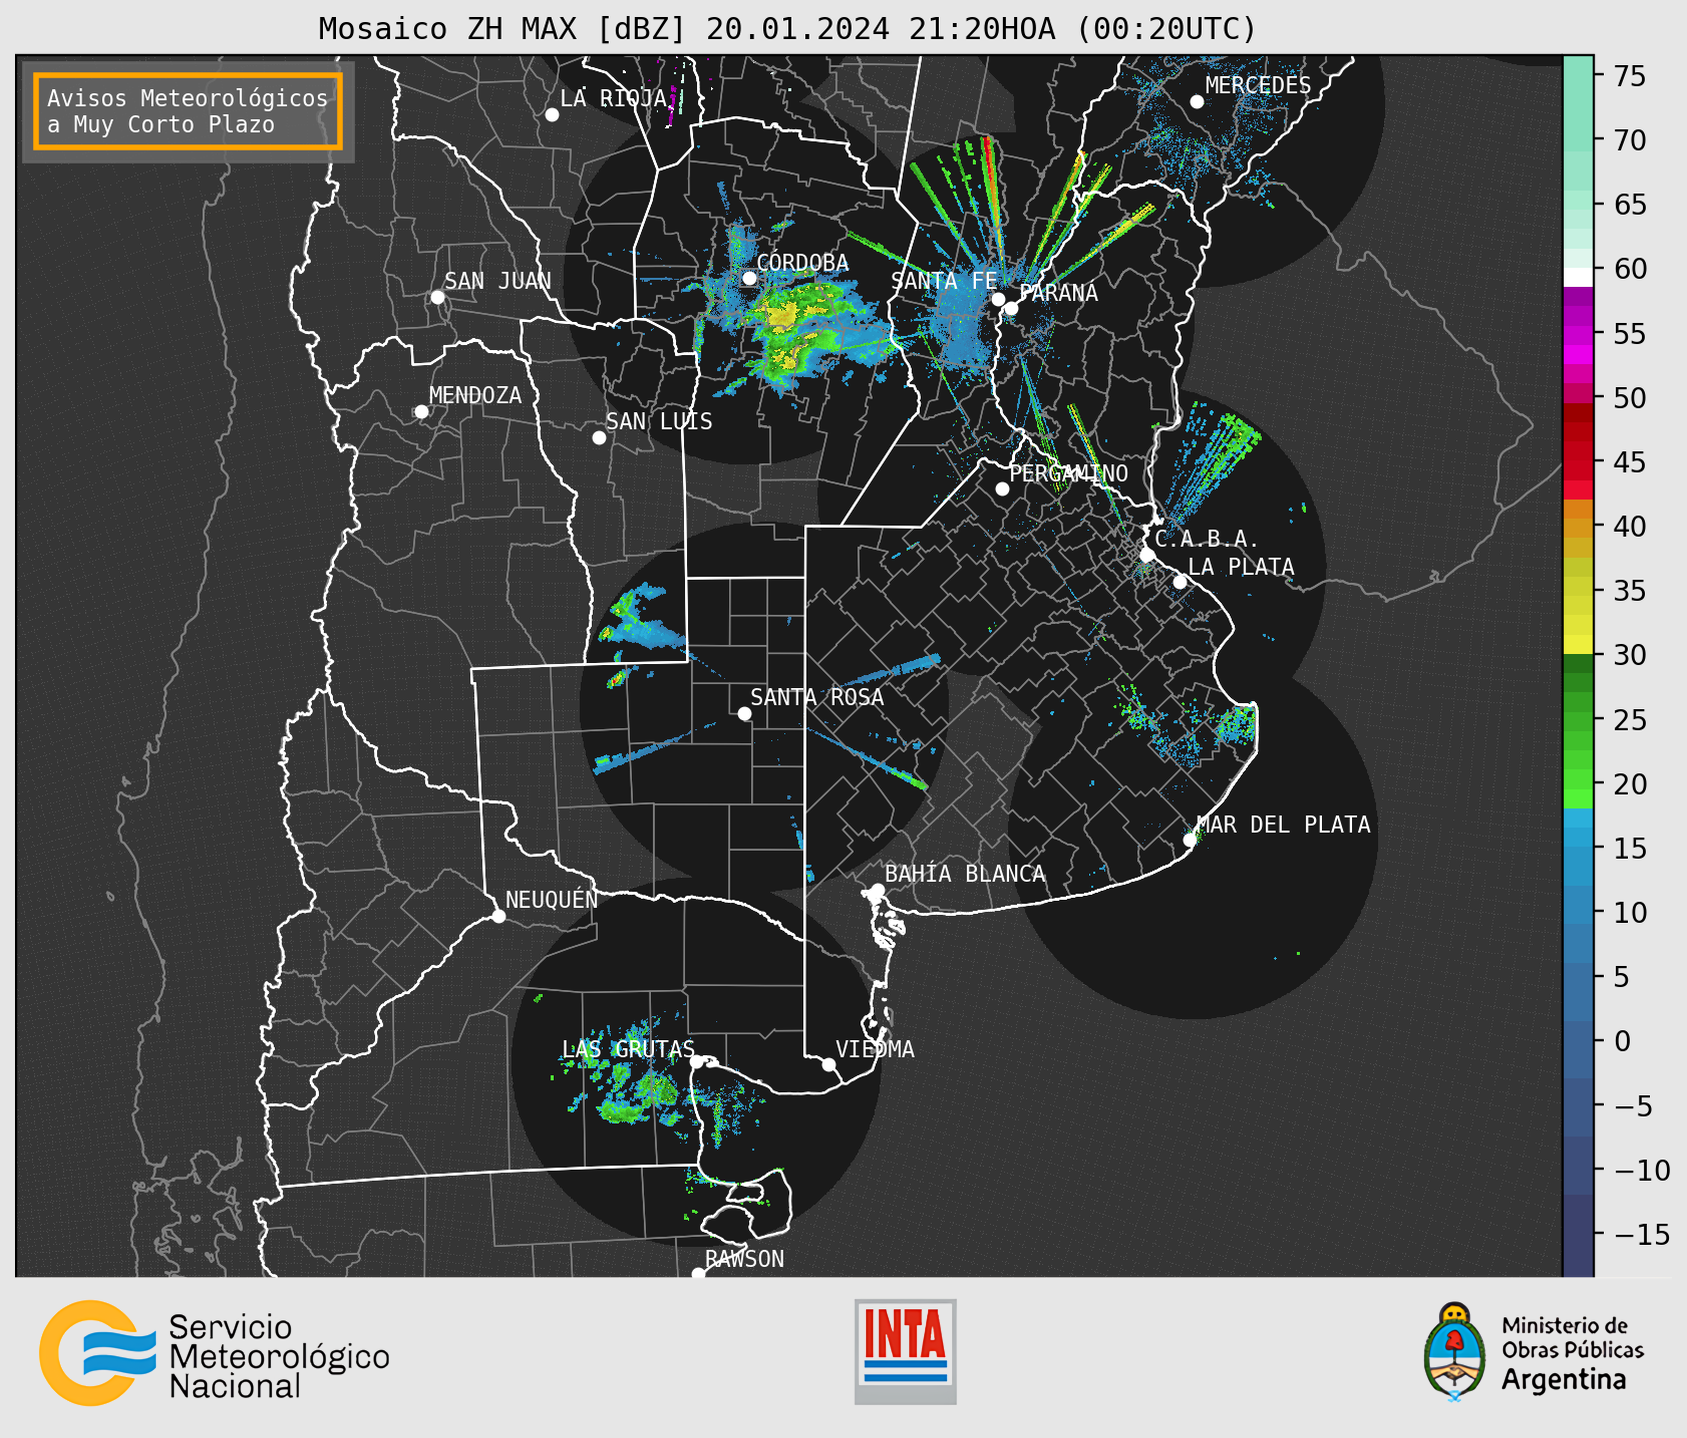The height and width of the screenshot is (1438, 1687).
Task: Click the C.A.B.A. city marker dot
Action: point(1147,555)
